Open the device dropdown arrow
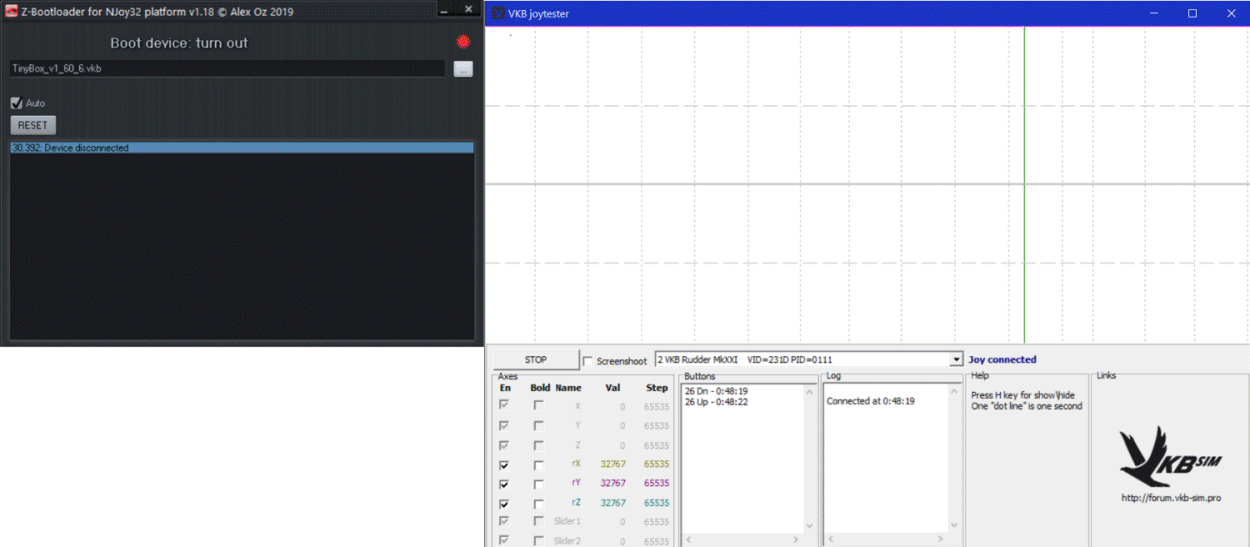 pyautogui.click(x=956, y=360)
